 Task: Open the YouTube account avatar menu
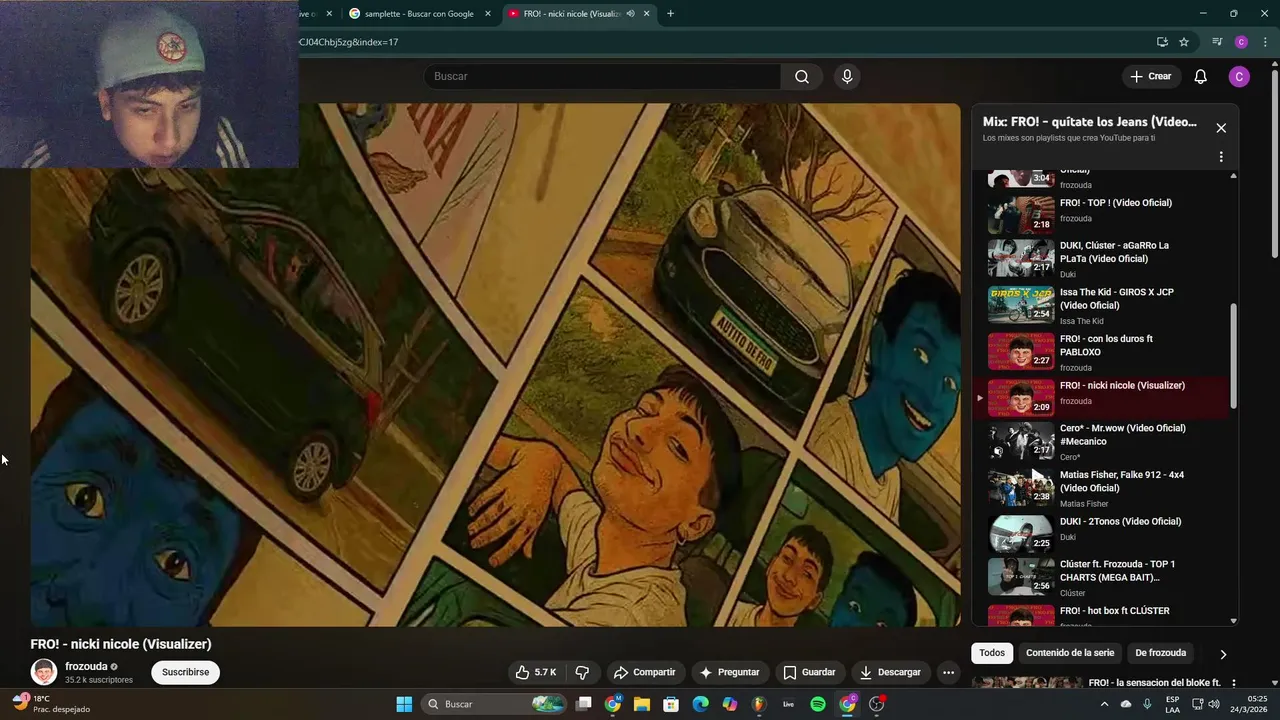pos(1239,77)
